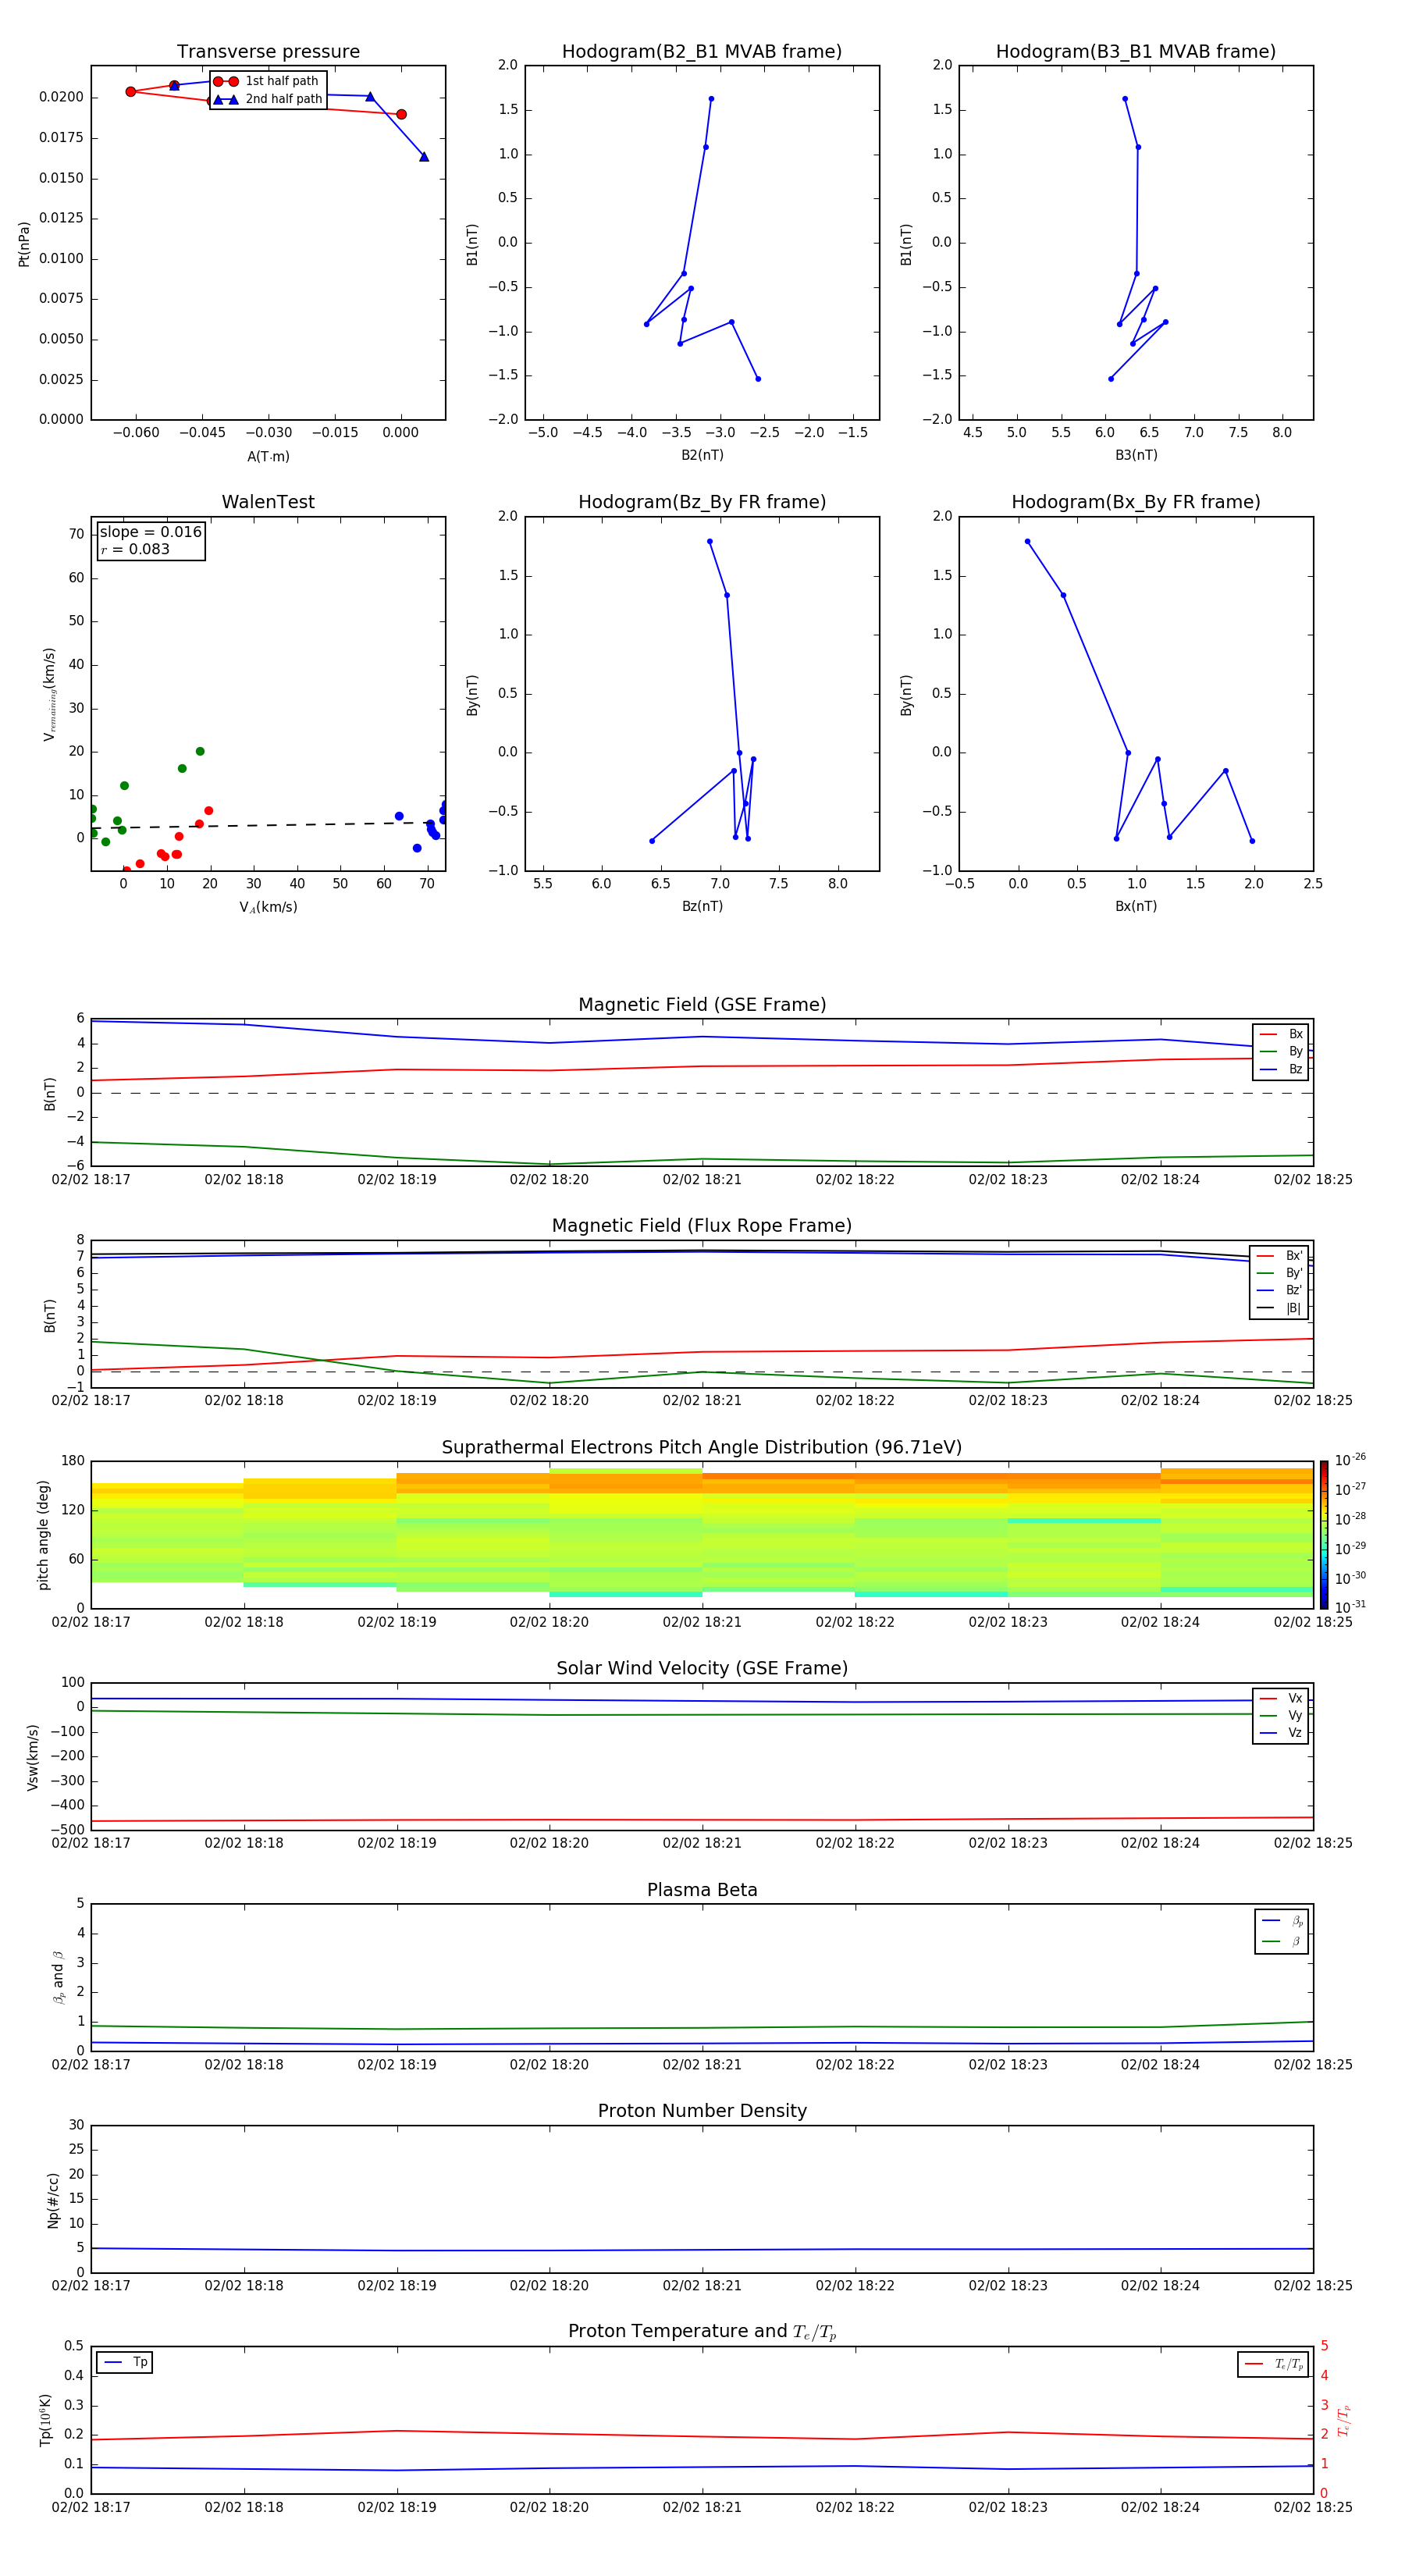Click leftmost data point in Hodogram(Bz_By FR frame)
1405x2576 pixels.
pos(652,841)
